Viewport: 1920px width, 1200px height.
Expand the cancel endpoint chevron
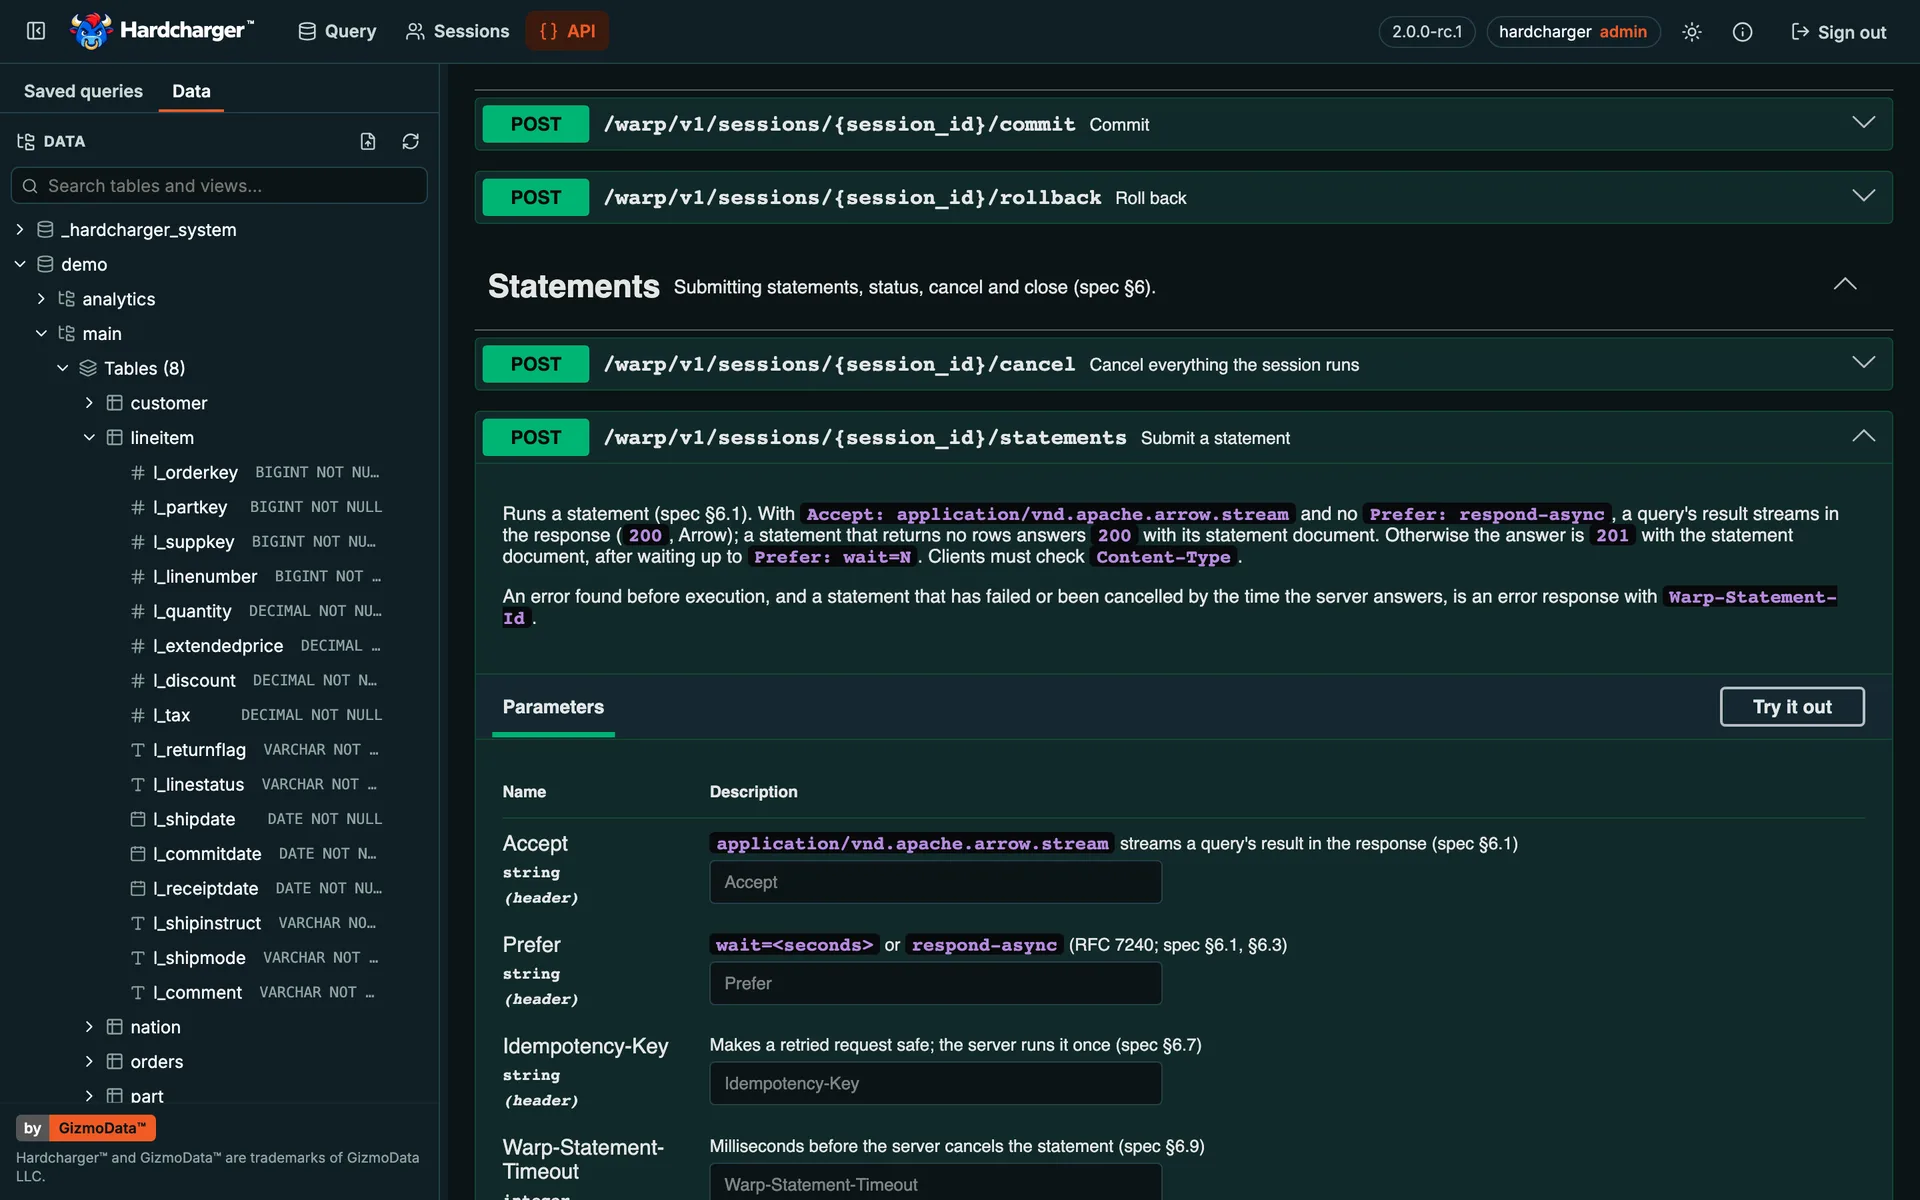coord(1863,362)
